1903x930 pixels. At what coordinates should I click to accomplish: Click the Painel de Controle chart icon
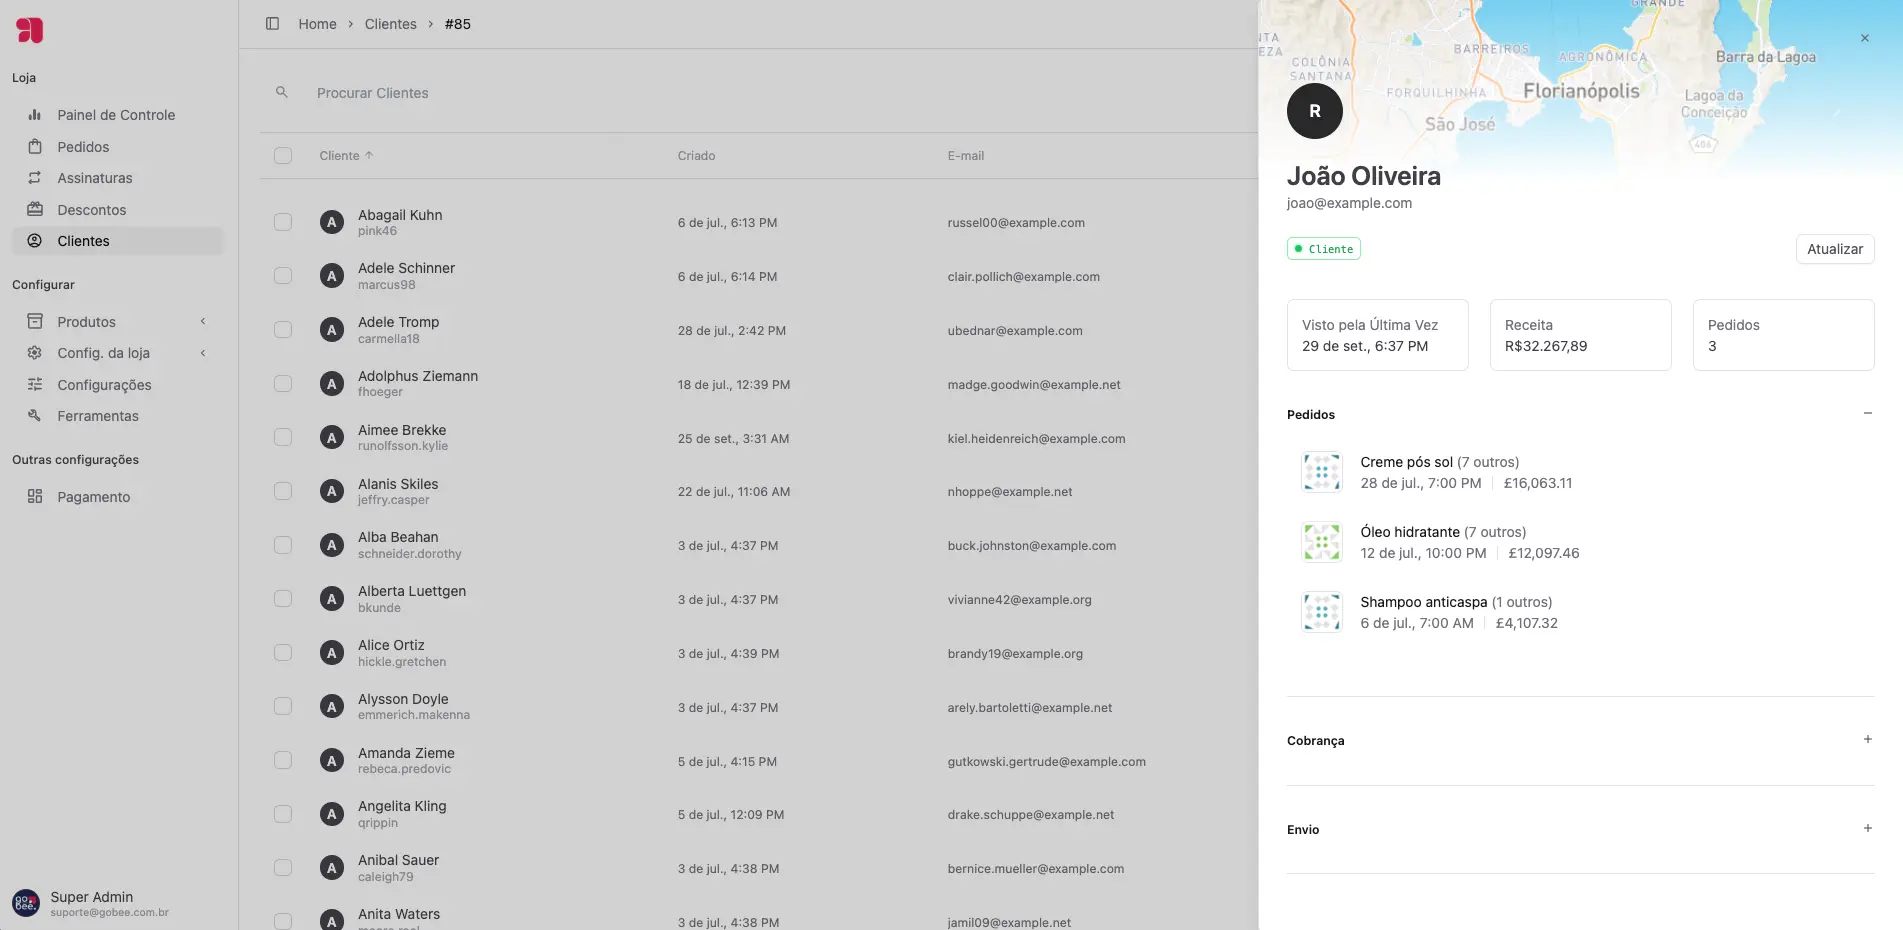pos(35,115)
